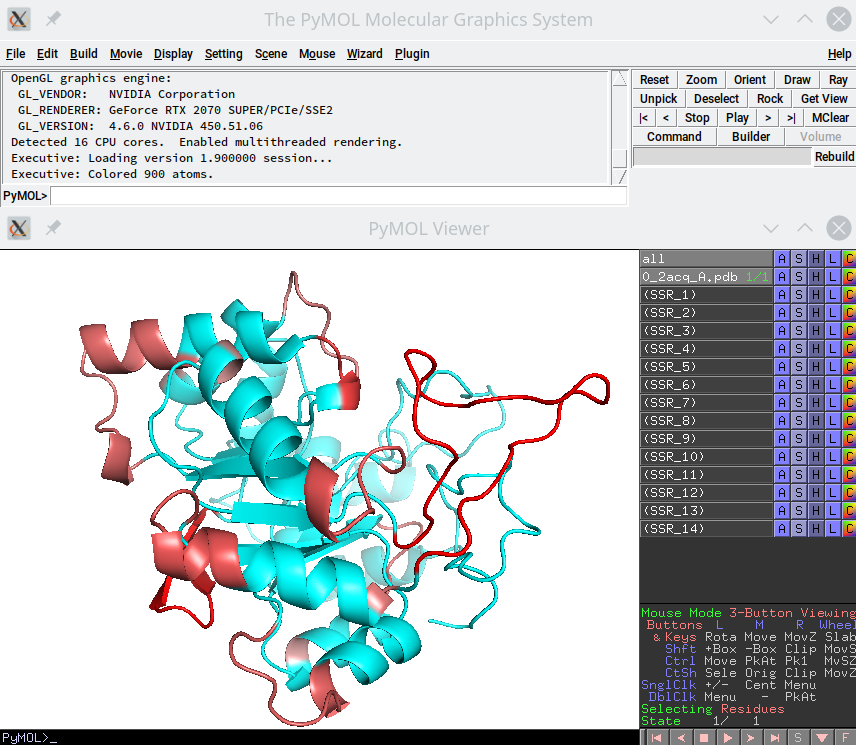The image size is (856, 745).
Task: Click viewer play icon at bottom
Action: click(x=727, y=738)
